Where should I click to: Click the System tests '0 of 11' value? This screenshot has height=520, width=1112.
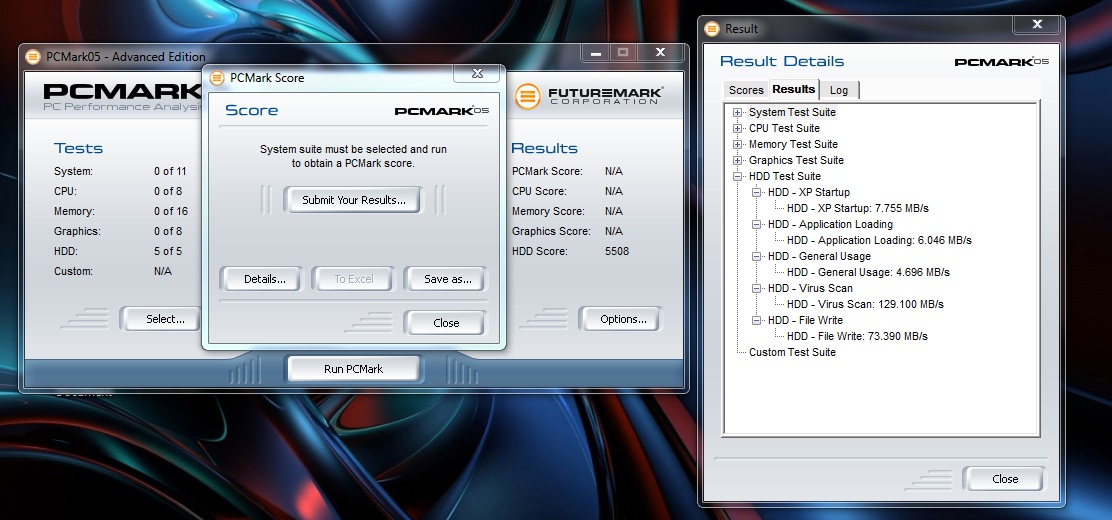[169, 171]
